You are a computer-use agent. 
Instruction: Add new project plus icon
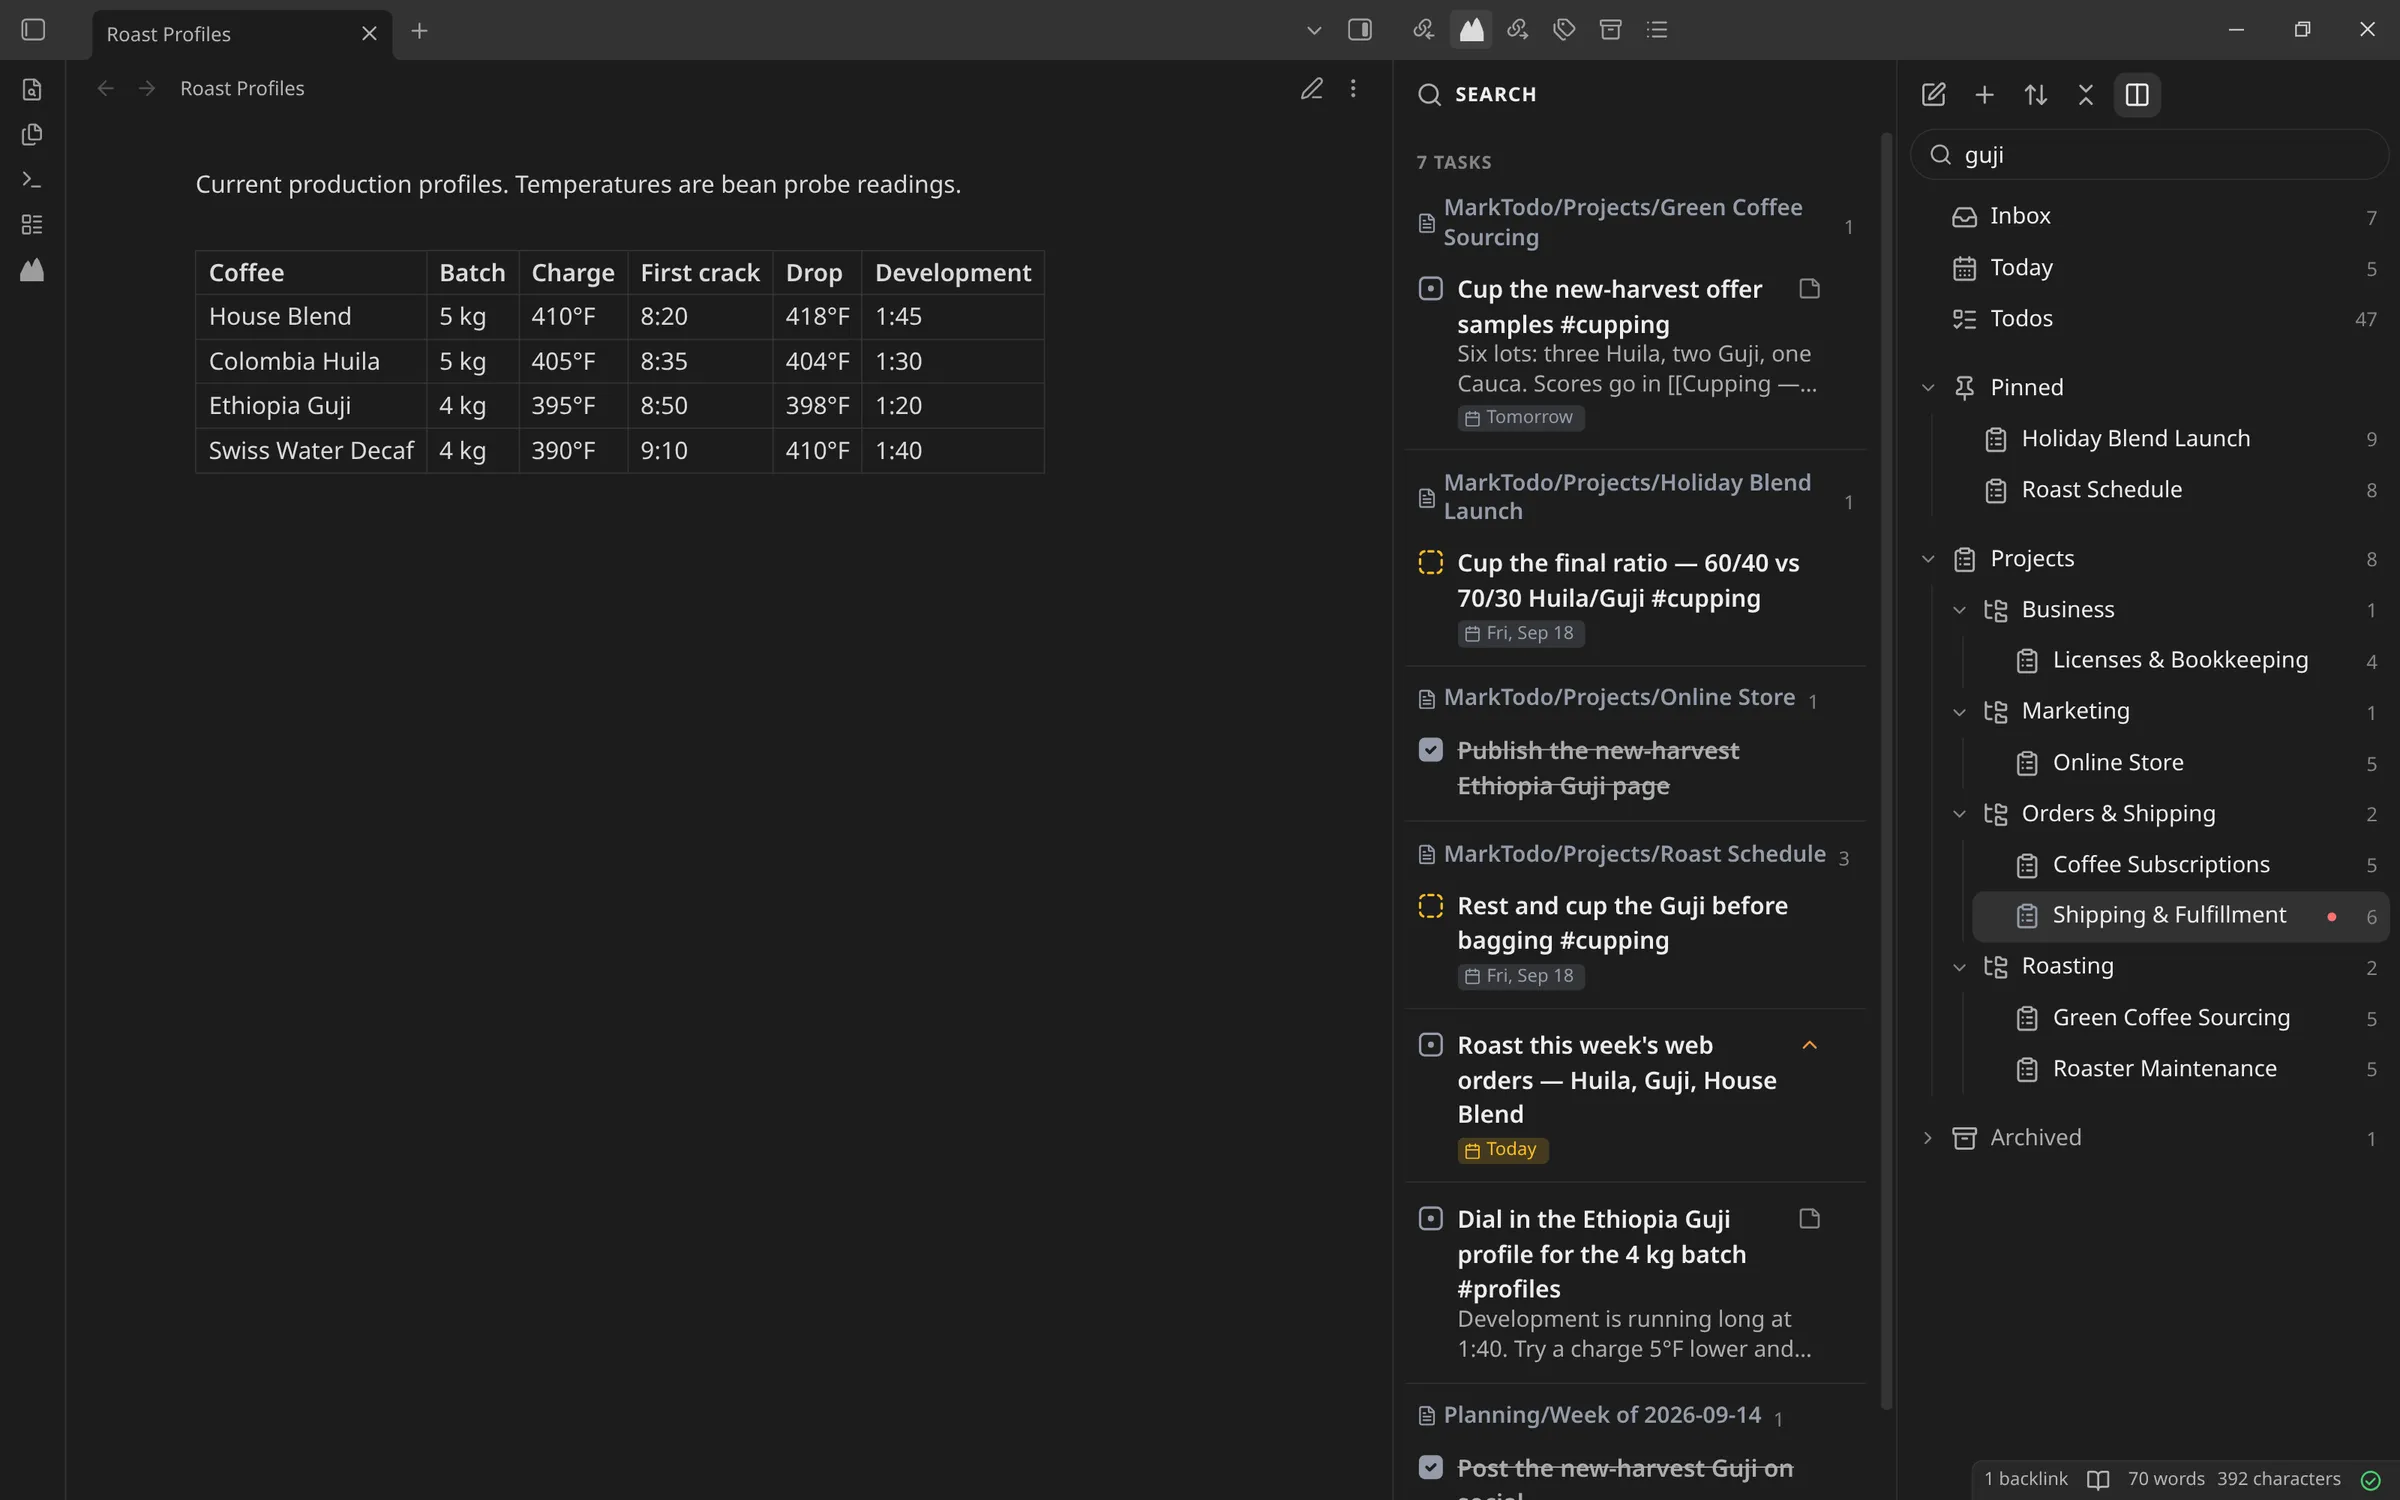[x=1985, y=95]
